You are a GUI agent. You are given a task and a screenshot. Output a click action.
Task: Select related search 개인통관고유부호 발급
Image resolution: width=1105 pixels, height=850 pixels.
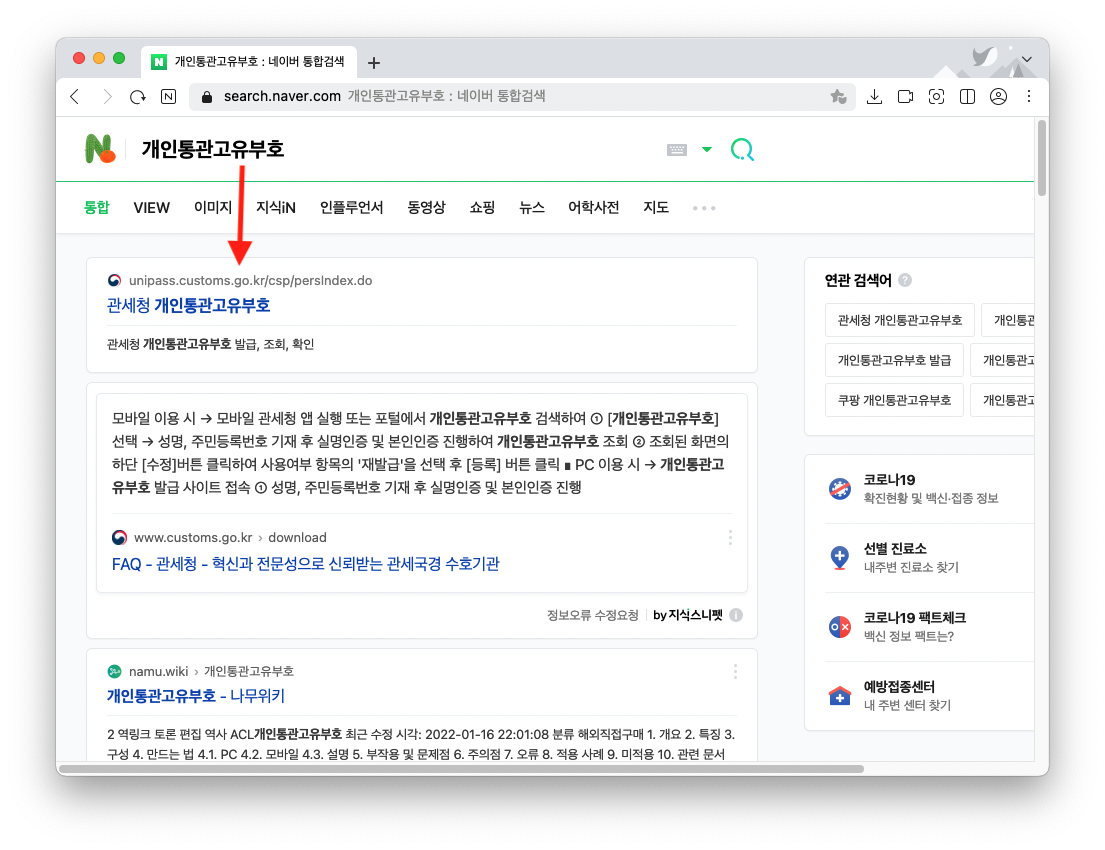coord(894,360)
